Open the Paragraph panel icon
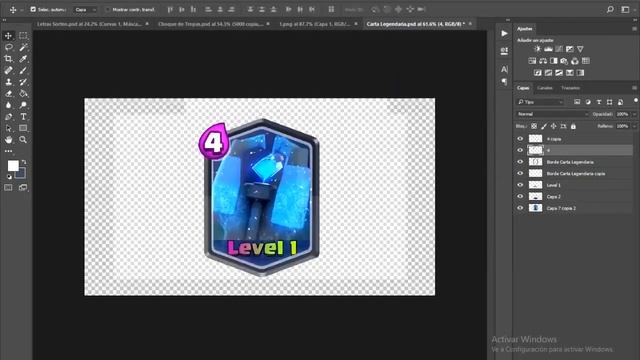 pyautogui.click(x=504, y=81)
